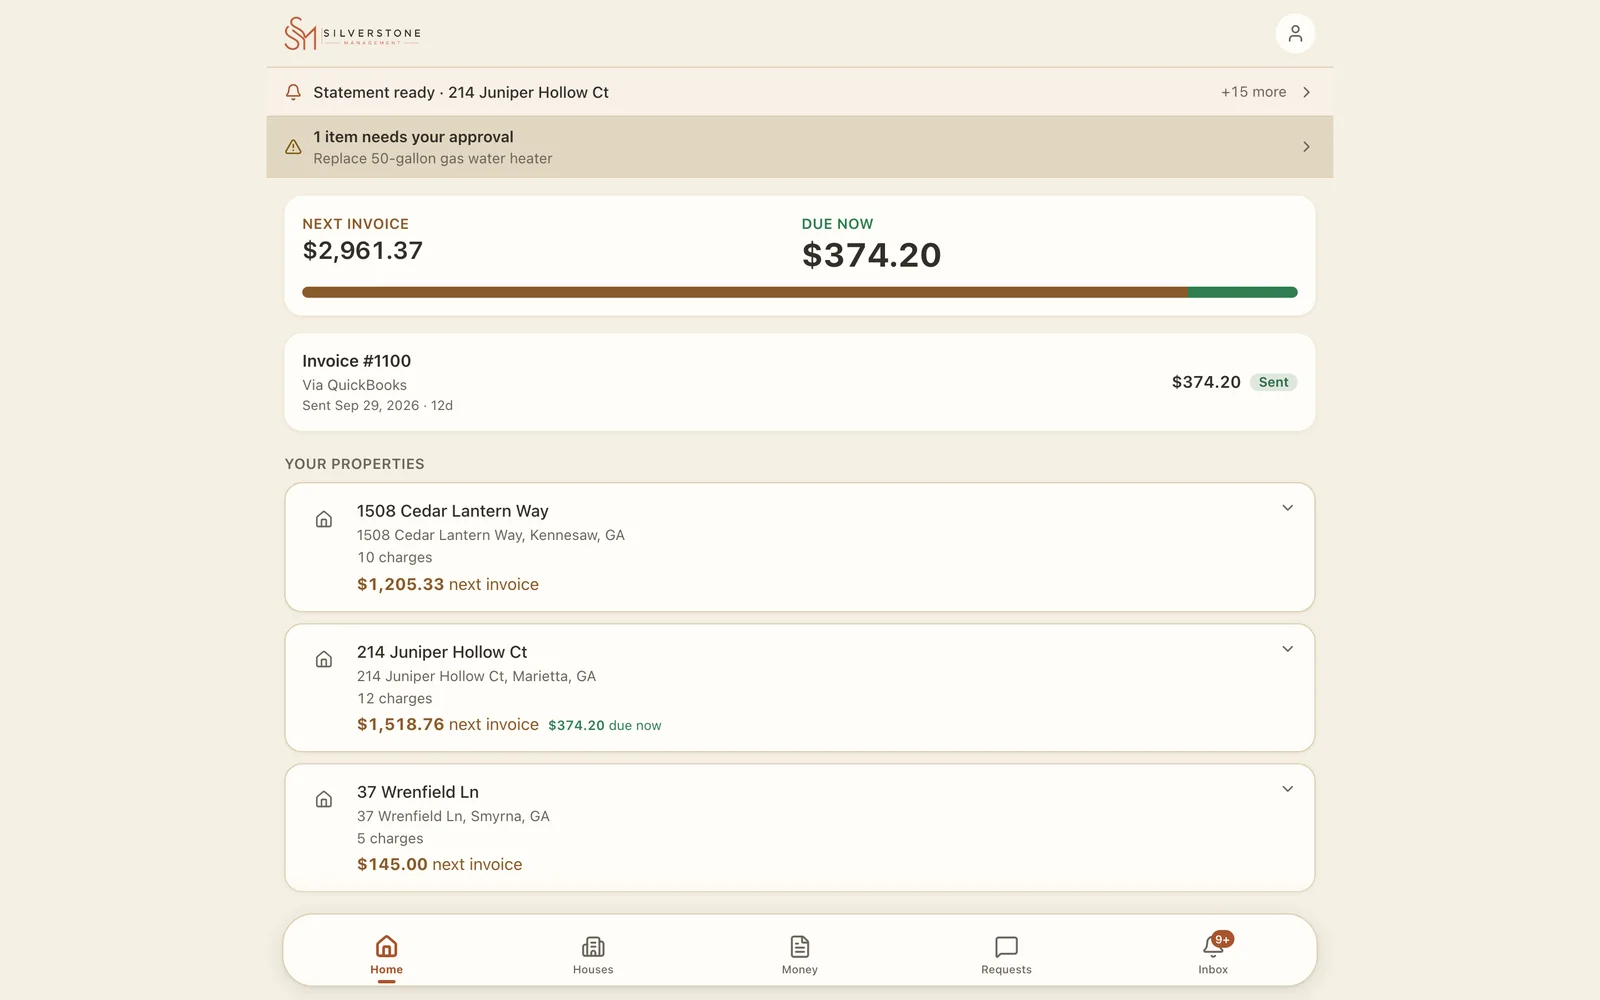Click the warning triangle approval icon
The height and width of the screenshot is (1000, 1600).
(293, 147)
